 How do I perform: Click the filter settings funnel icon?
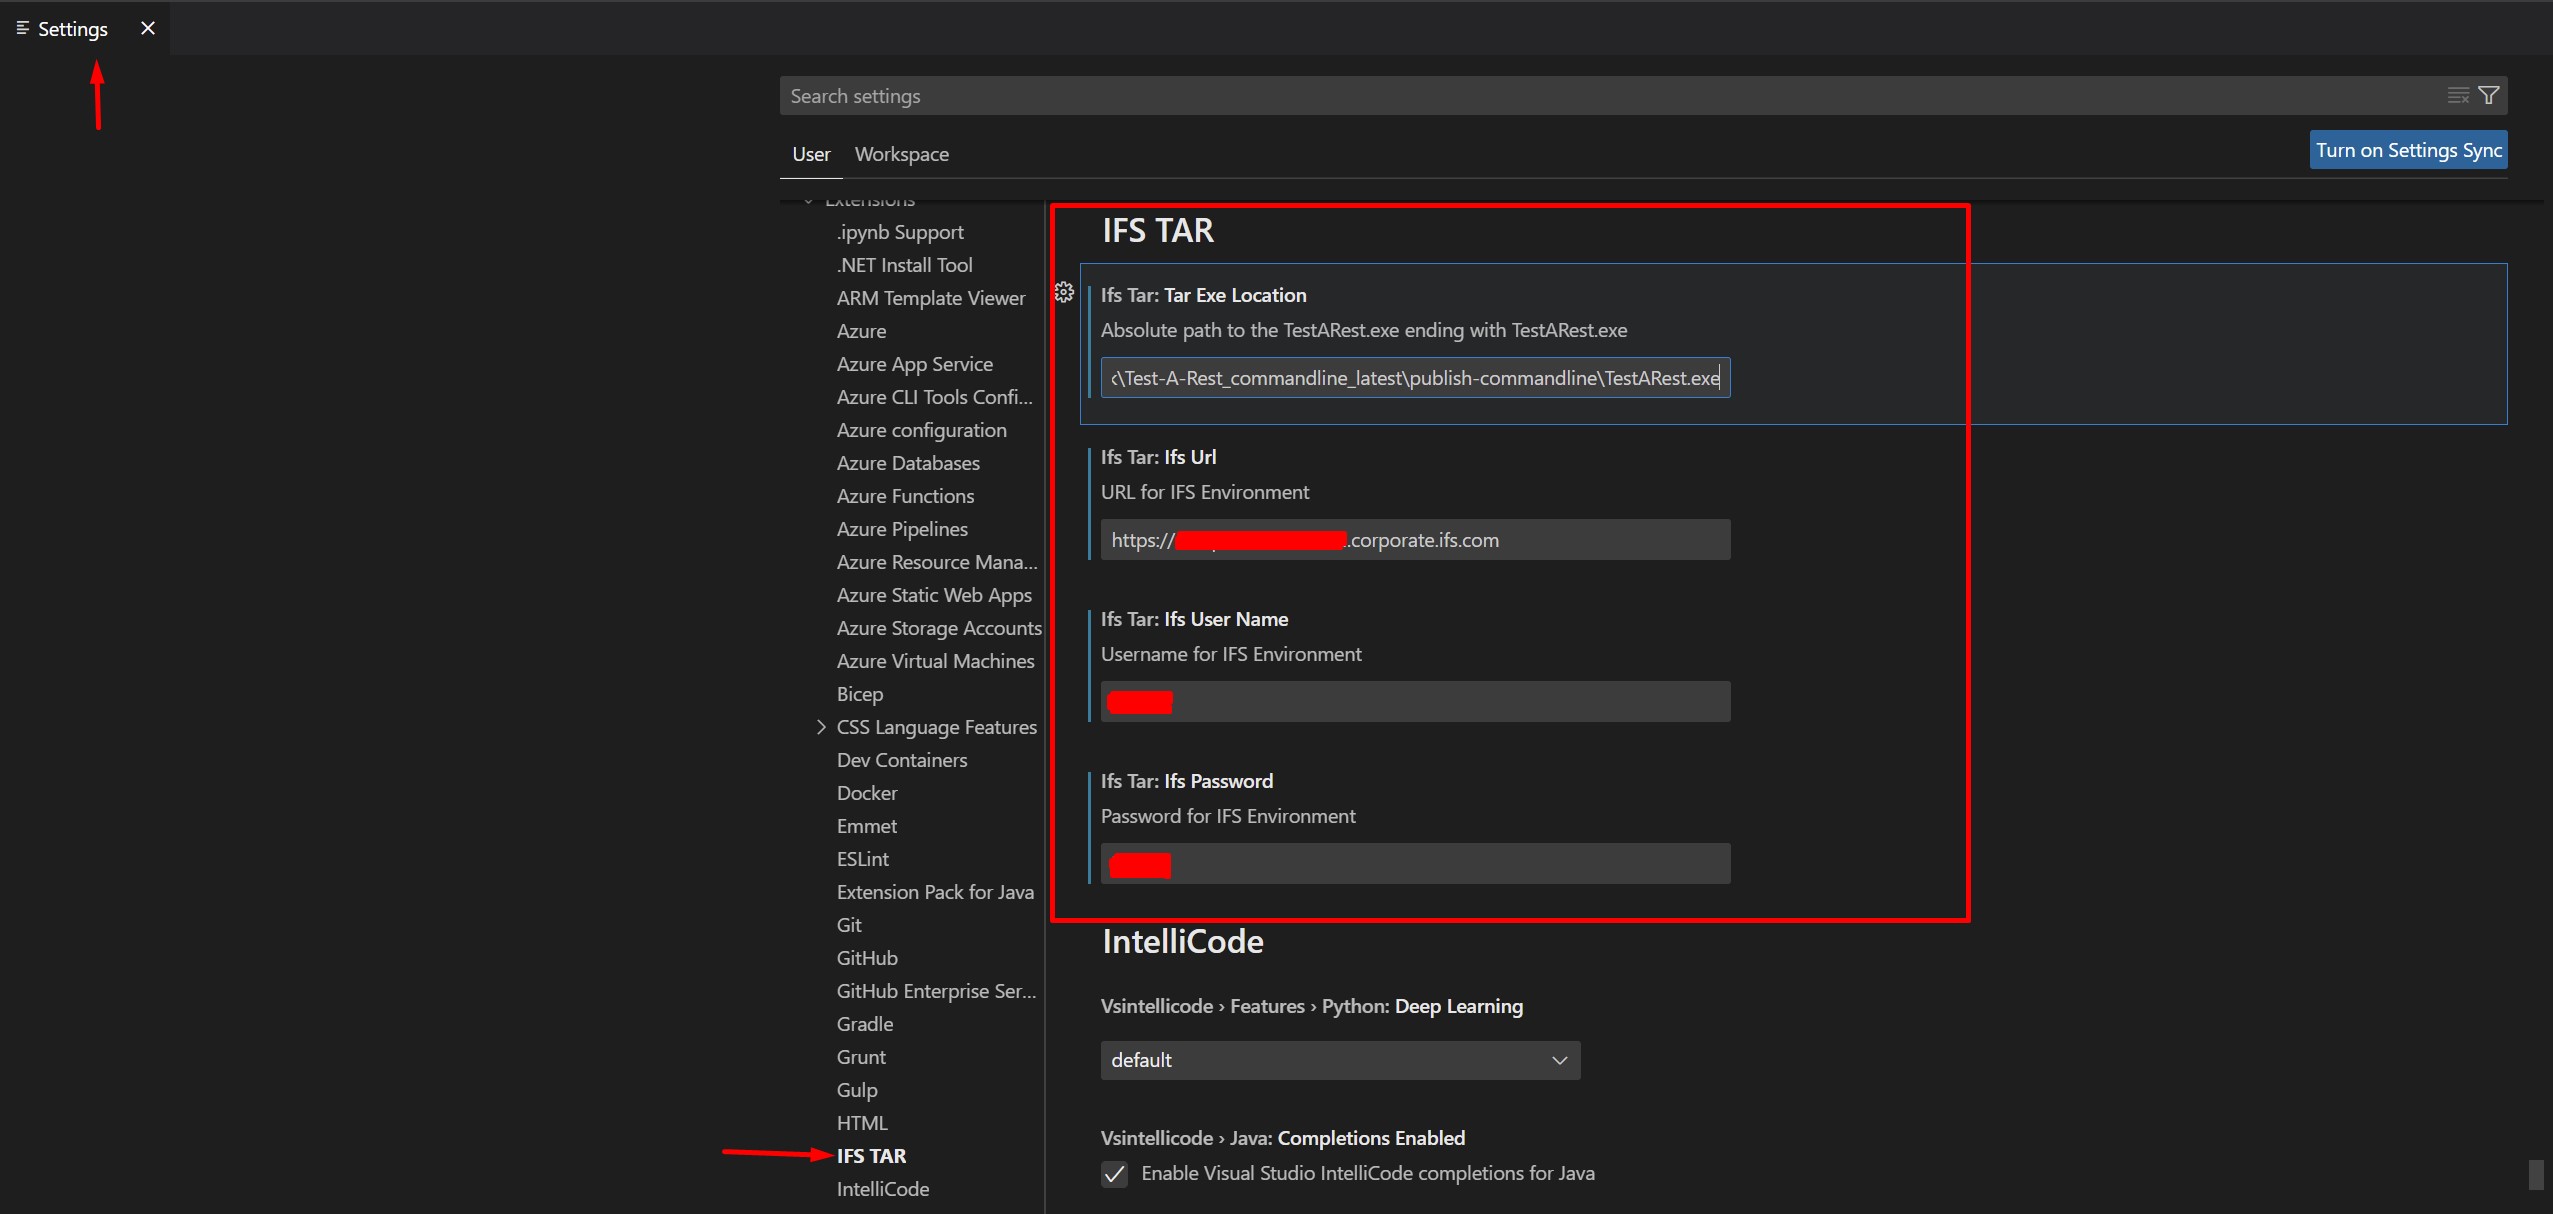2489,96
